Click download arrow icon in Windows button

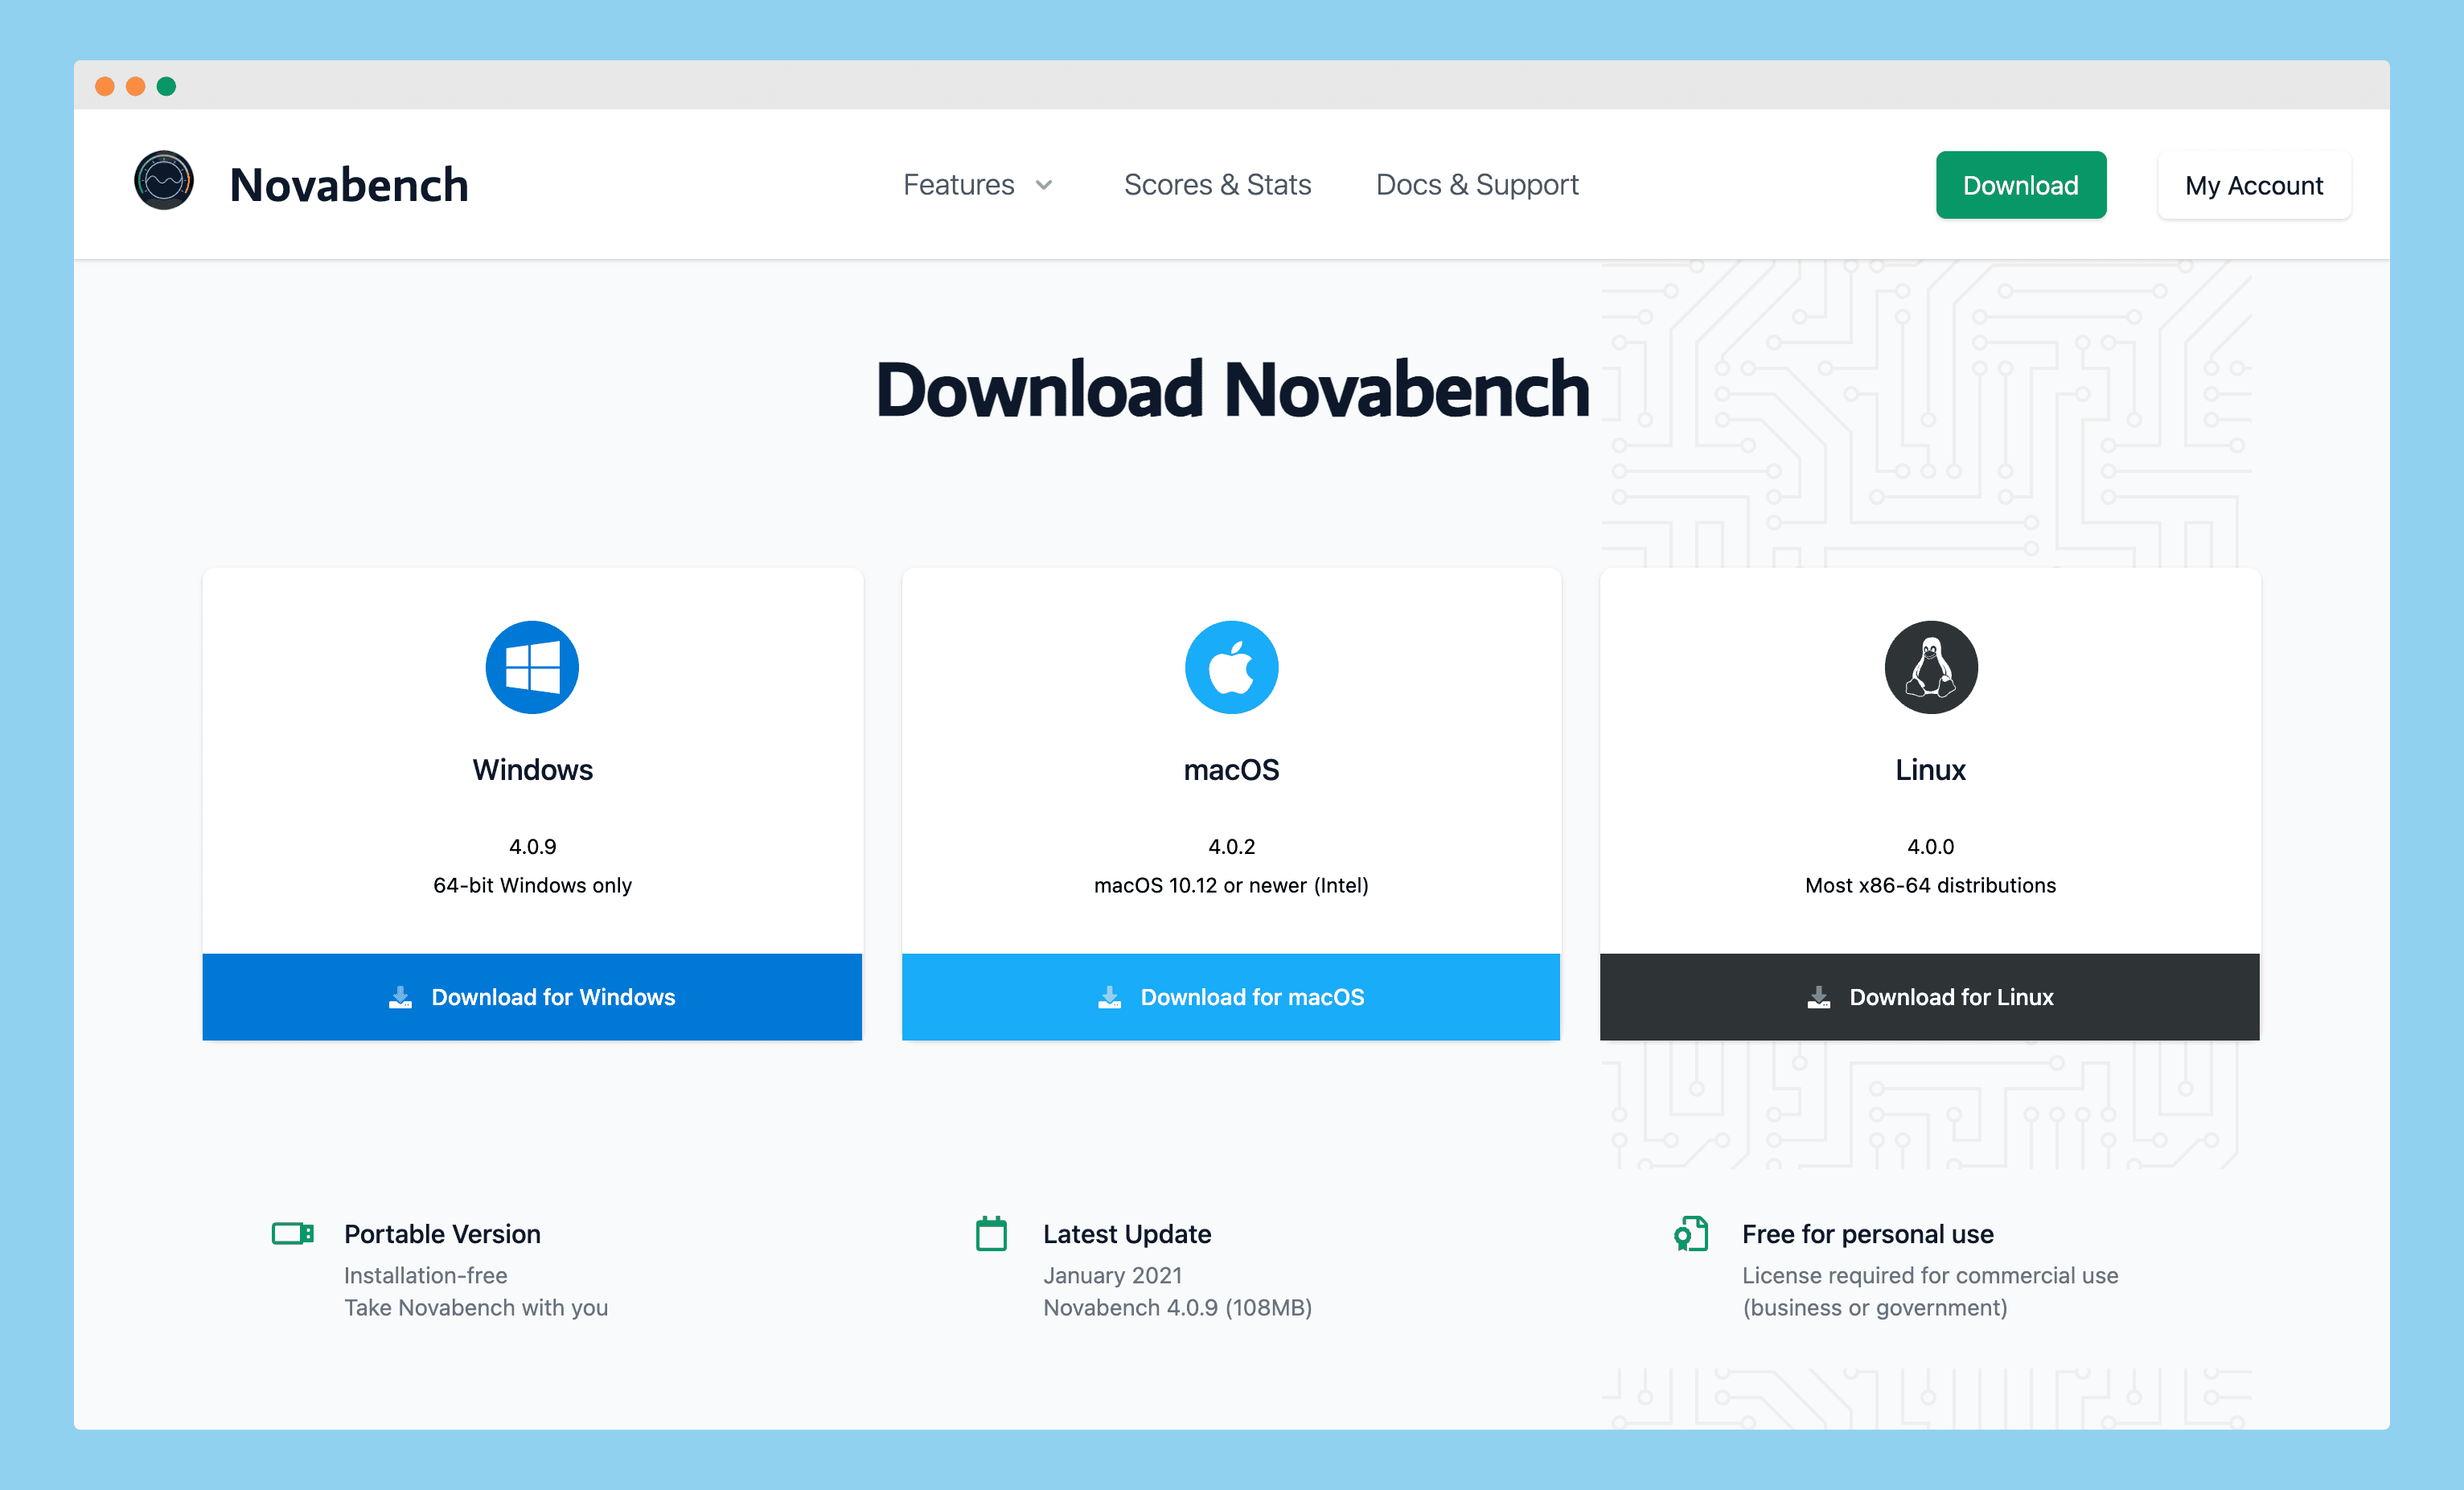pyautogui.click(x=400, y=997)
